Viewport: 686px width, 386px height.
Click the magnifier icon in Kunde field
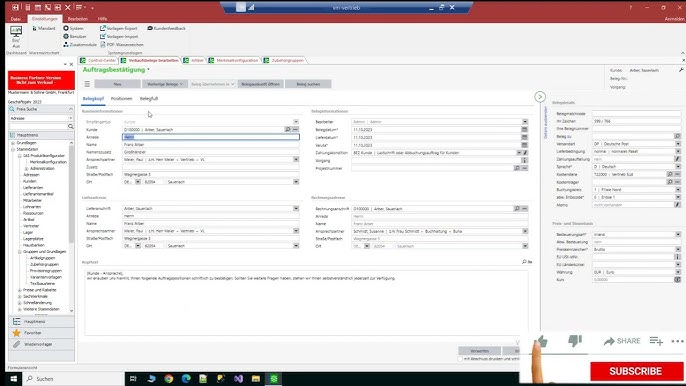pyautogui.click(x=287, y=130)
